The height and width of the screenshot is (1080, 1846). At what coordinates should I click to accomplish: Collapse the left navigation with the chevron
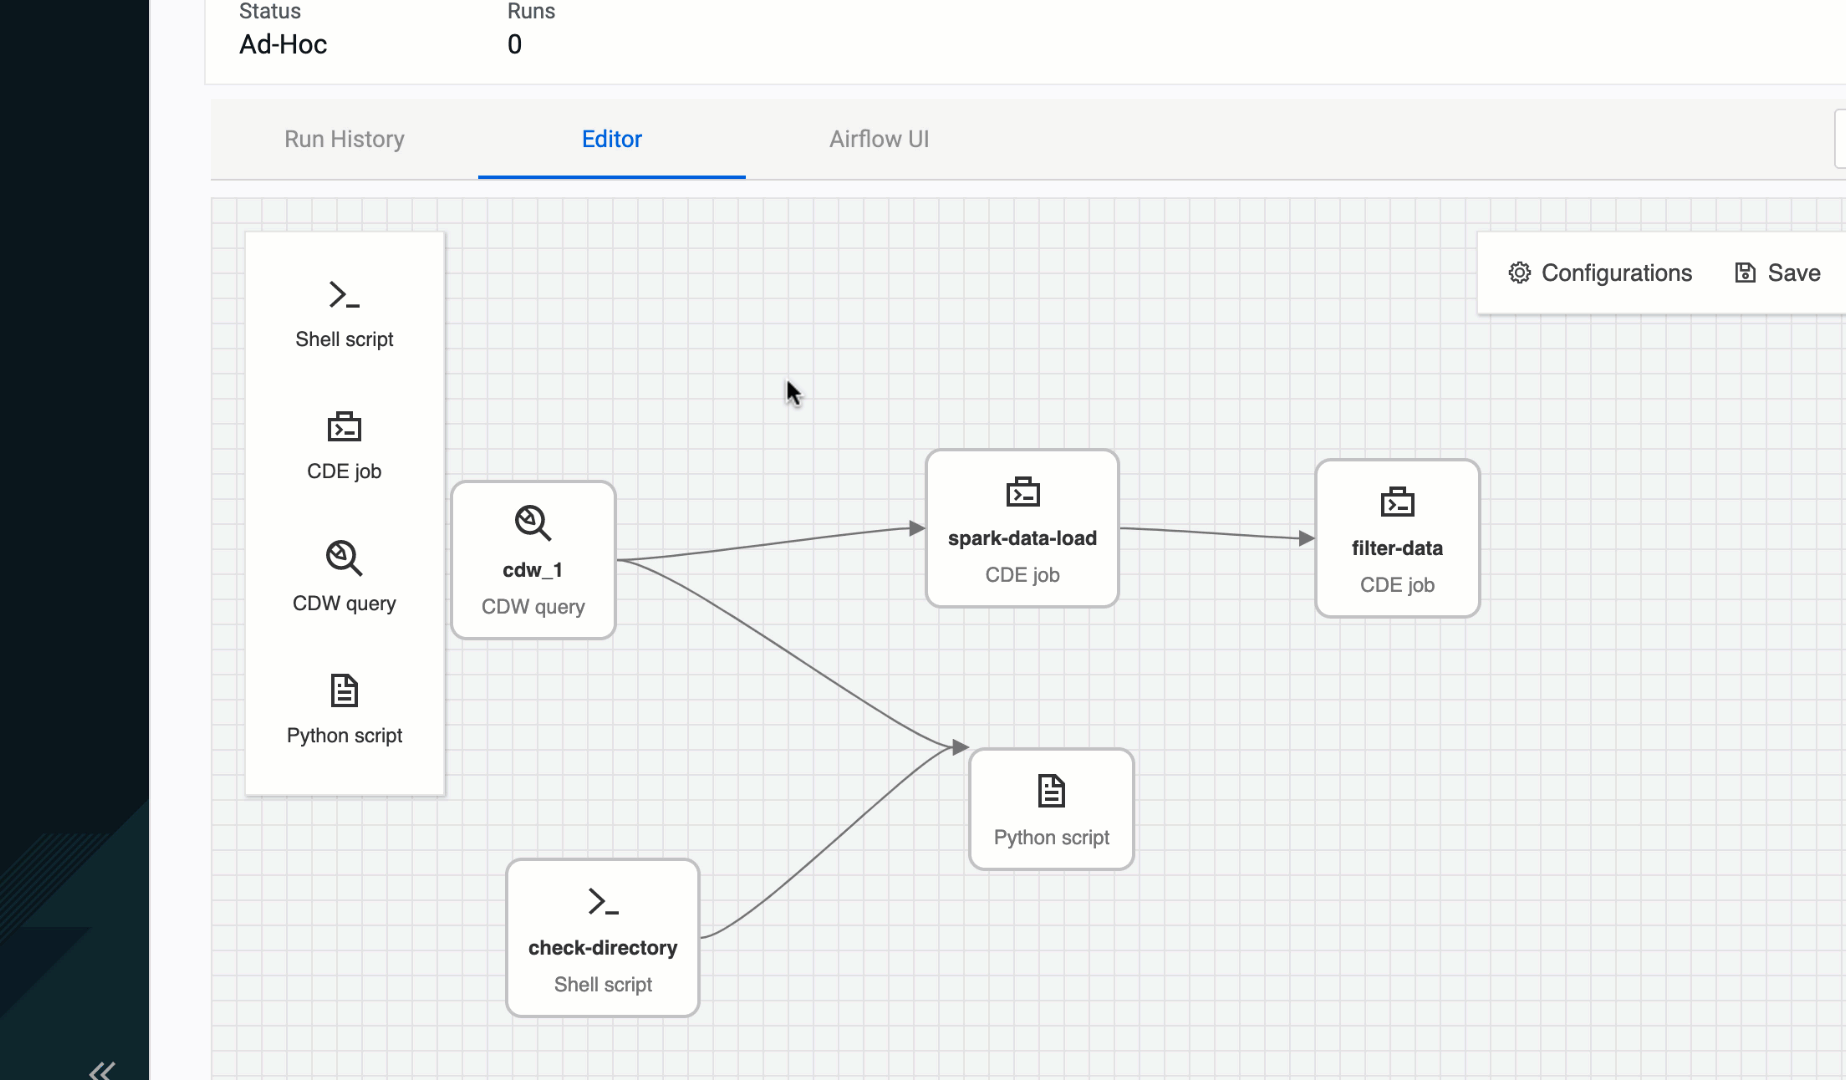tap(101, 1069)
